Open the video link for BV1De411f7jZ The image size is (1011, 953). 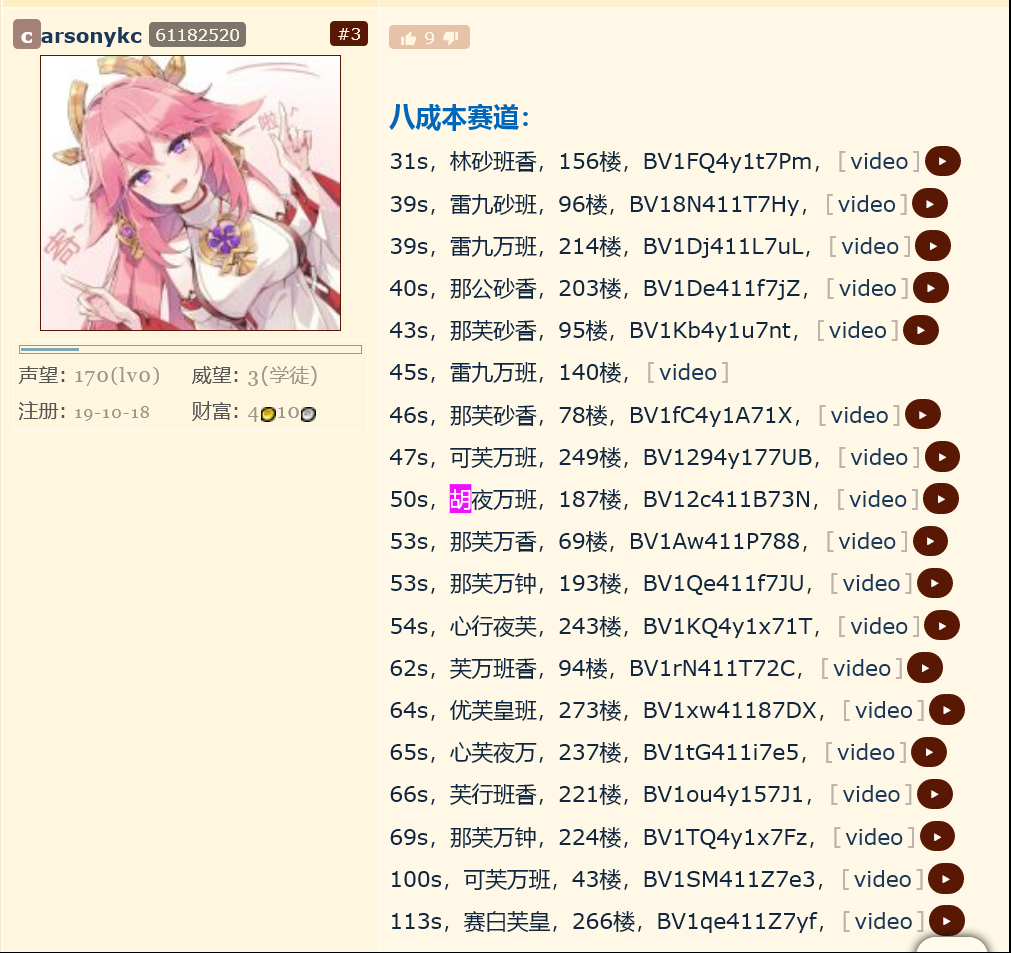pos(867,288)
